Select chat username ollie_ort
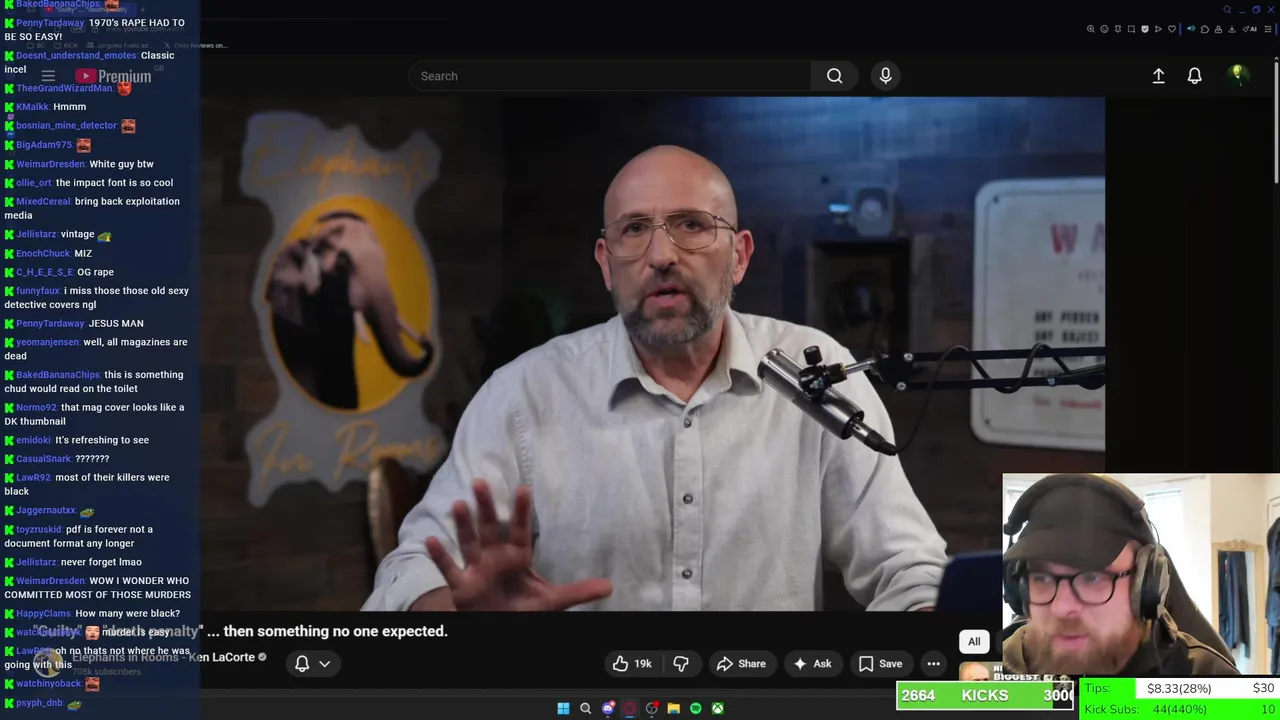 [33, 183]
